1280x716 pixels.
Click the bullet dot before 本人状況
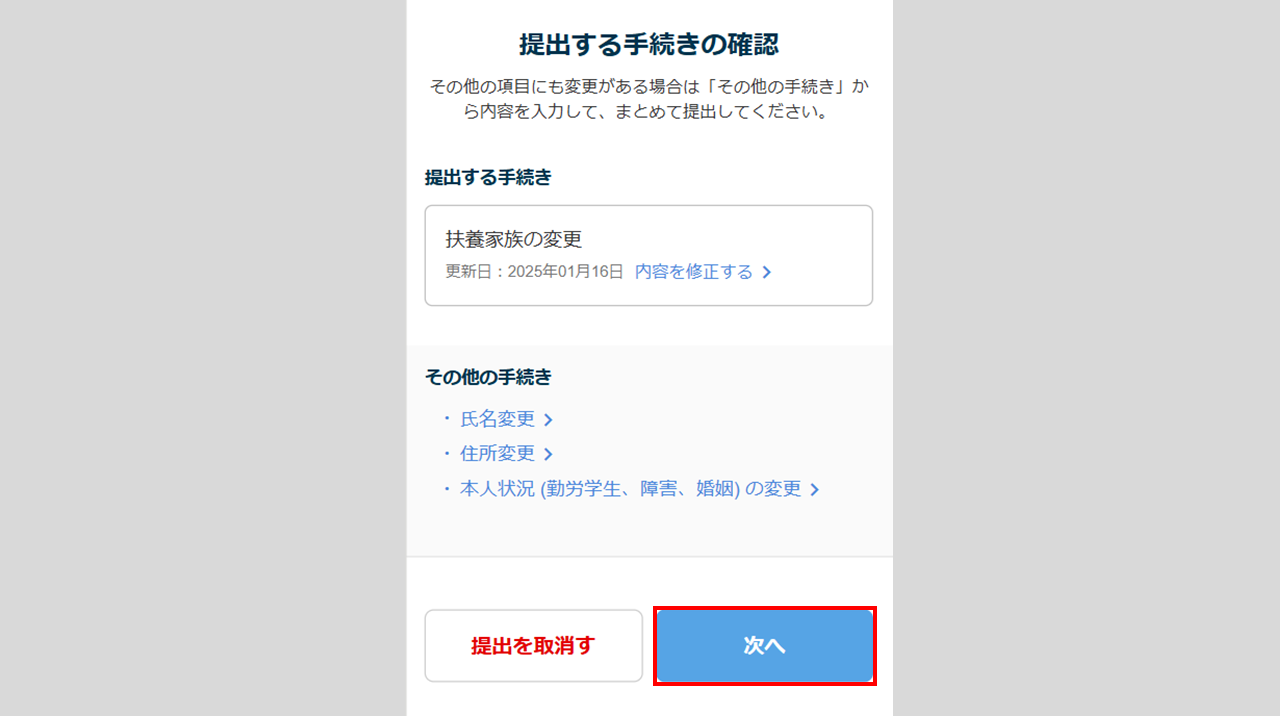447,489
